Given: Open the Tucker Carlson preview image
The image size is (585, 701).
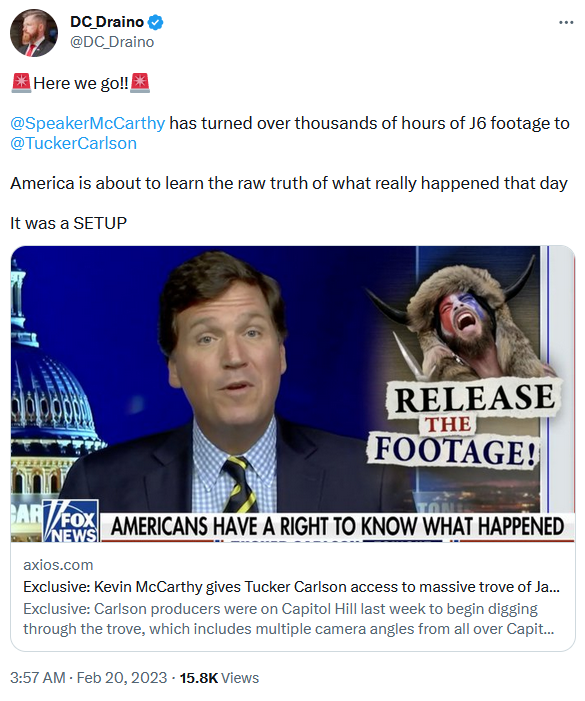Looking at the screenshot, I should click(293, 393).
